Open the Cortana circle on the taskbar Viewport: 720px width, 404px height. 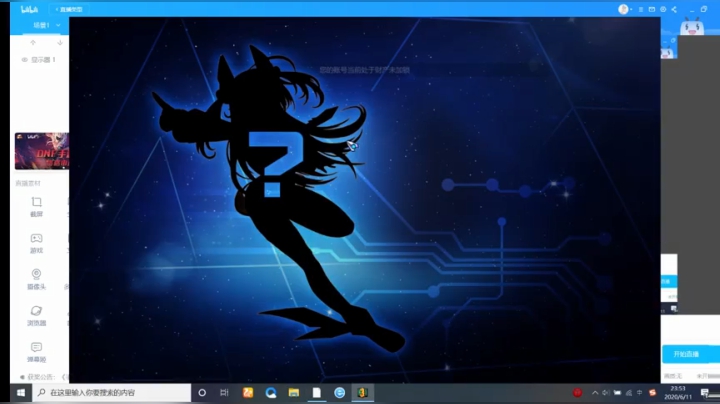(x=202, y=393)
